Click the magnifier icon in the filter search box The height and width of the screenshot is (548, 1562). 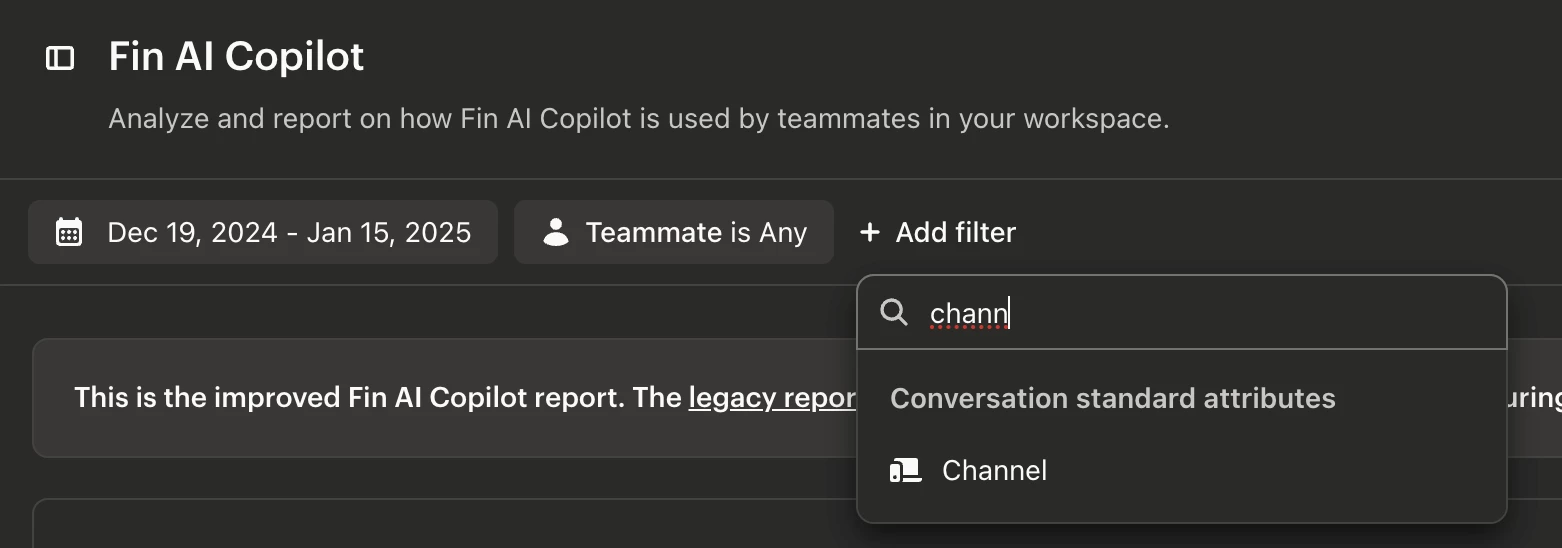893,313
